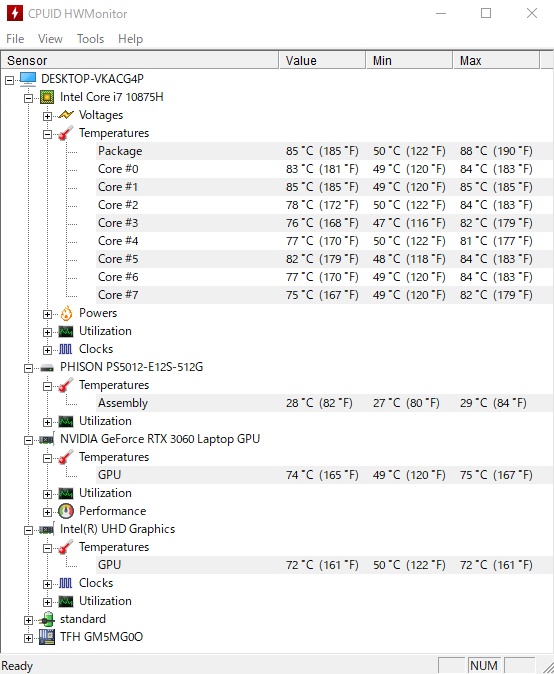Click the PHISON drive icon
This screenshot has height=674, width=554.
point(47,368)
